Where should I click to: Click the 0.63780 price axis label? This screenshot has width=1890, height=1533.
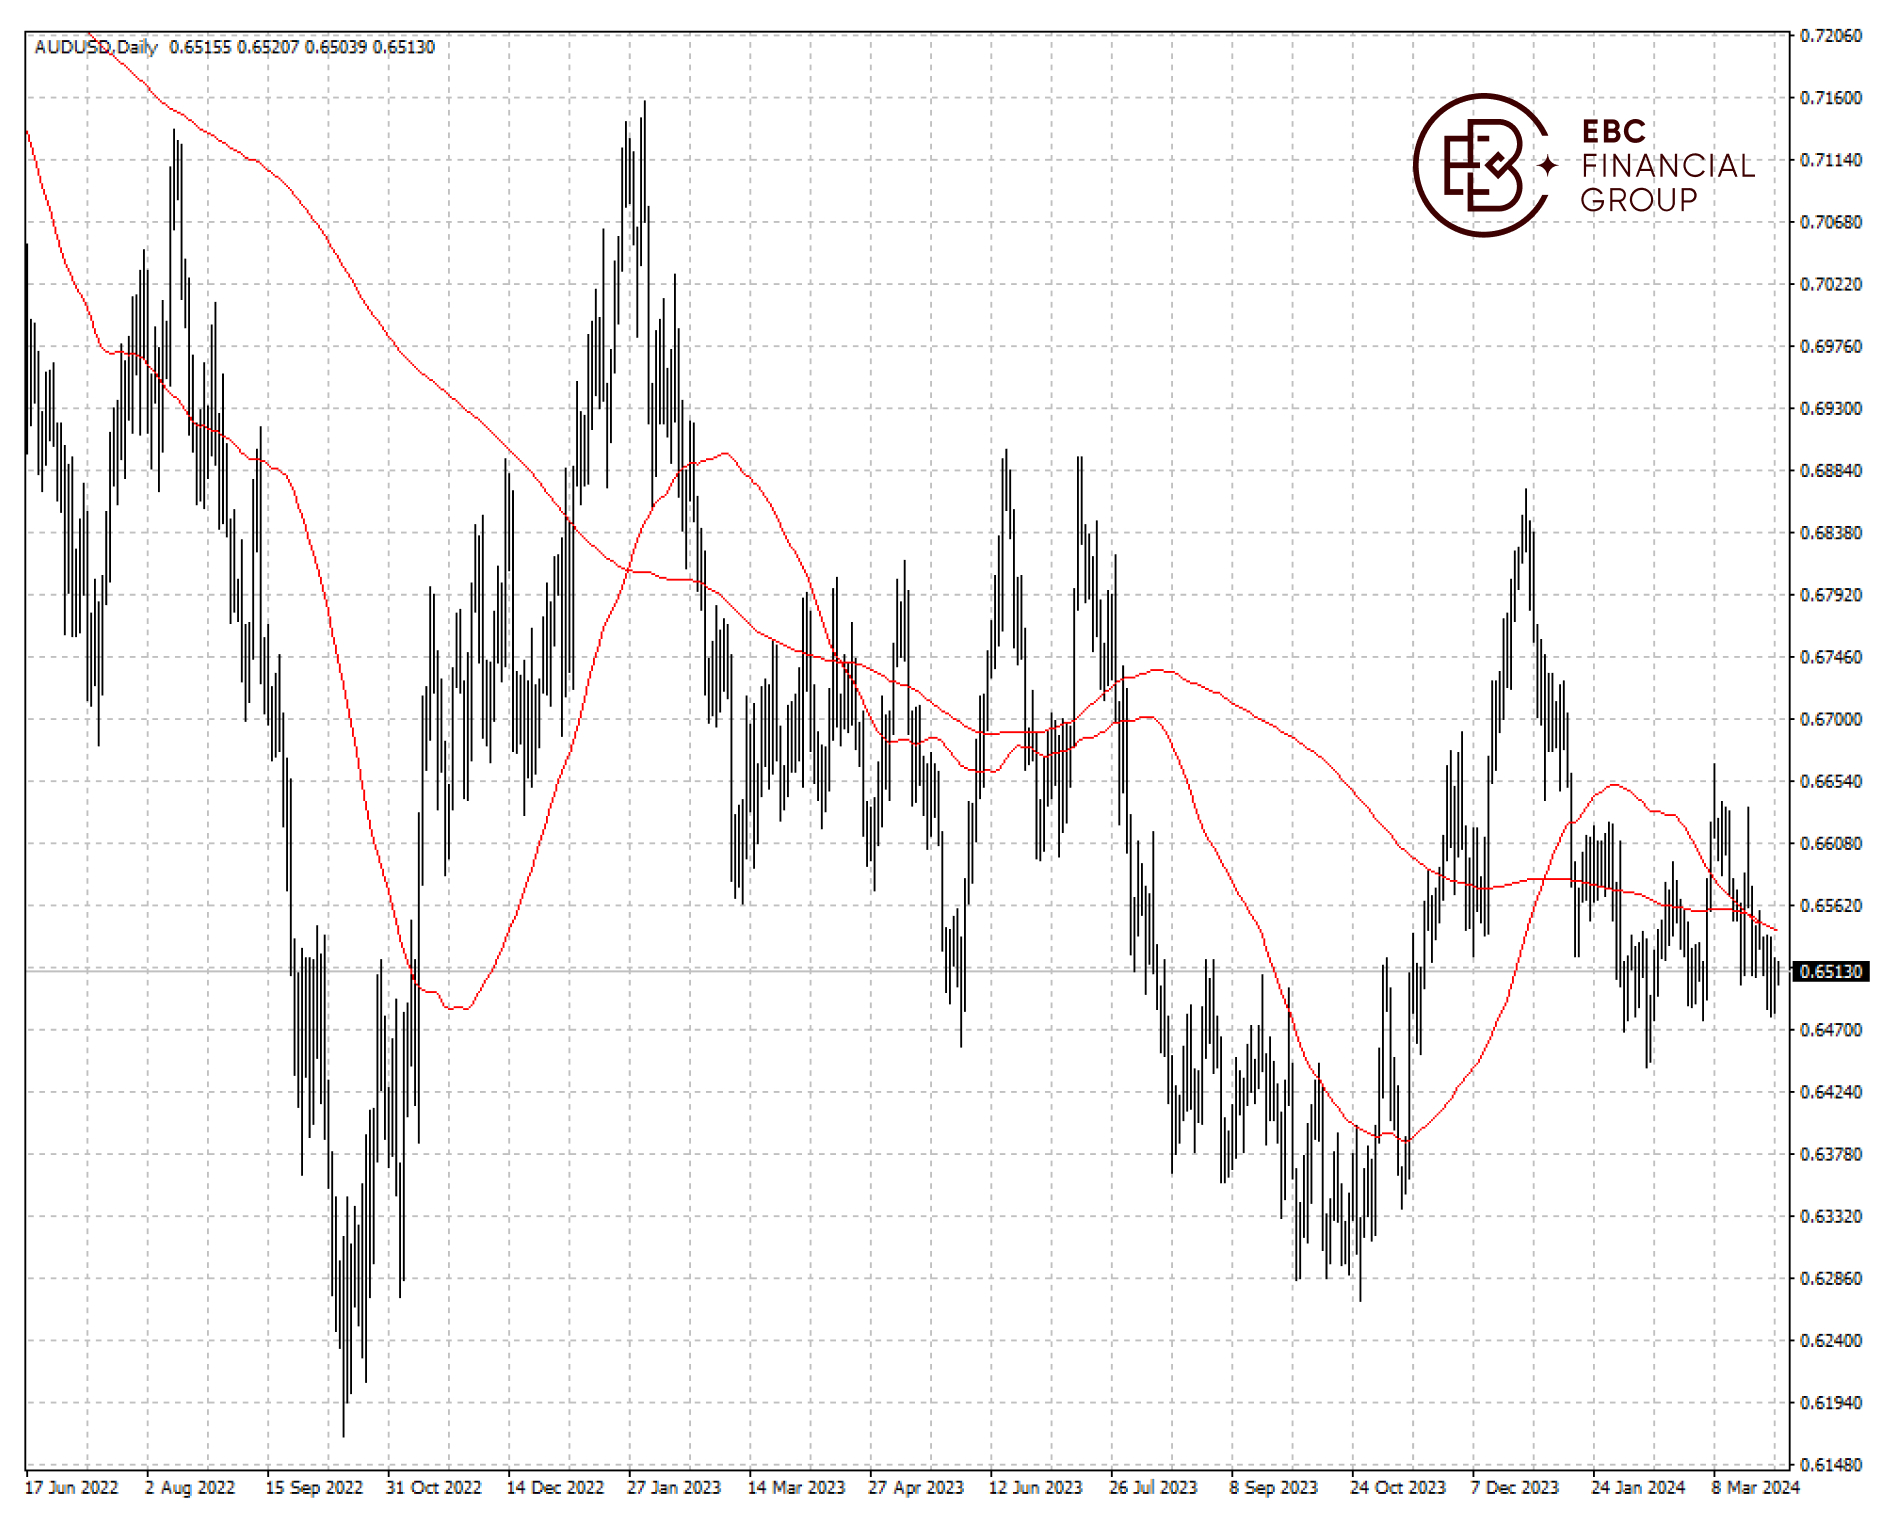pos(1831,1154)
